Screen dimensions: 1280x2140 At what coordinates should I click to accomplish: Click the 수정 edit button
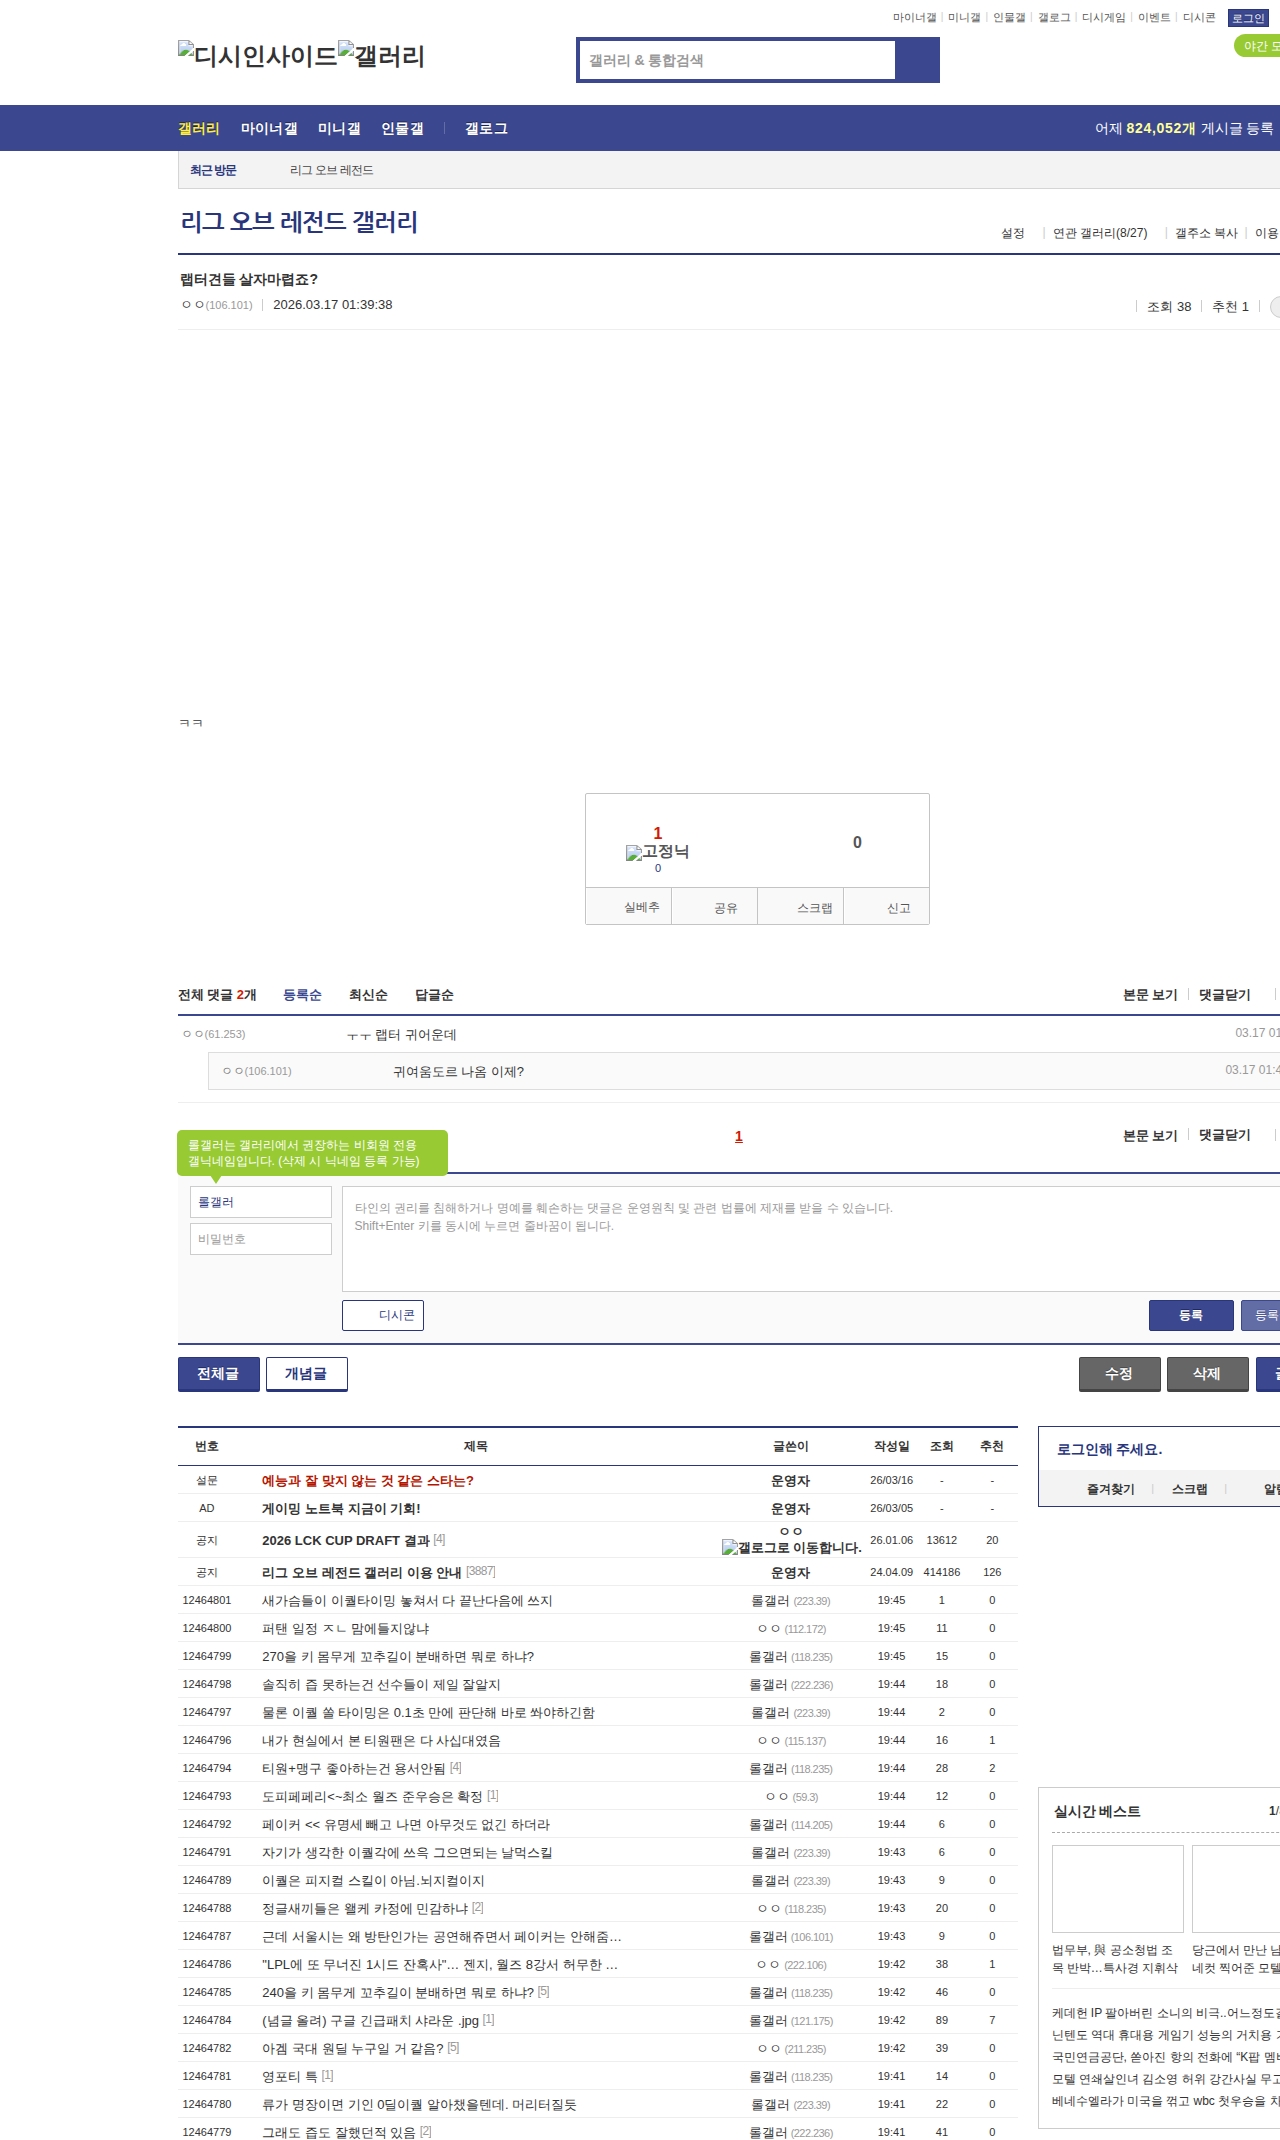click(x=1120, y=1374)
